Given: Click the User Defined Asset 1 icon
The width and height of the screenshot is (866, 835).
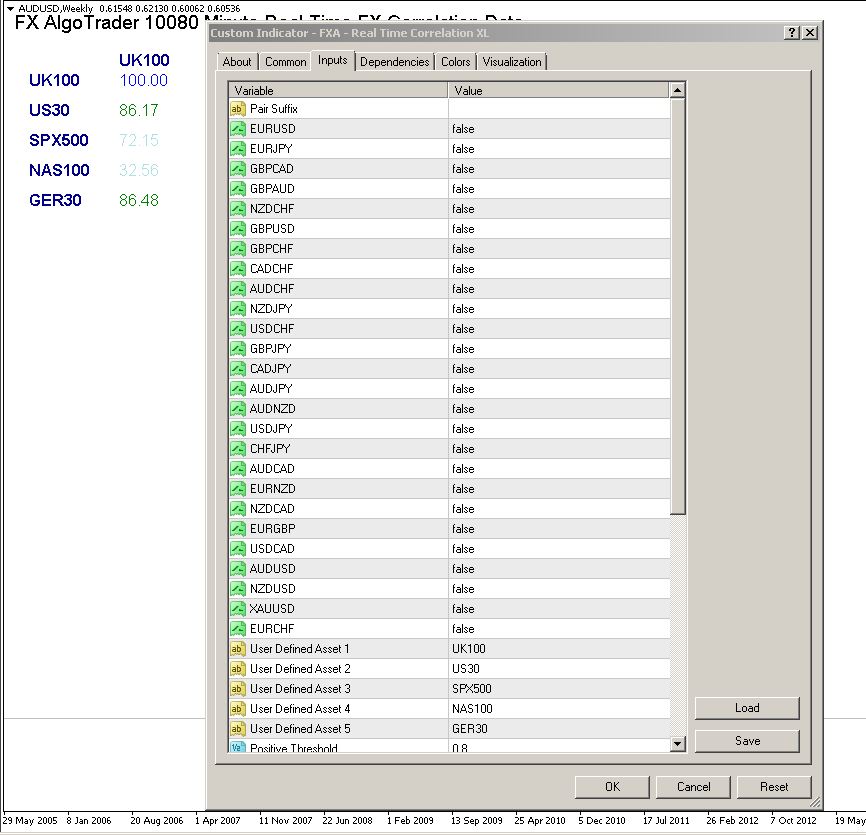Looking at the screenshot, I should 238,649.
